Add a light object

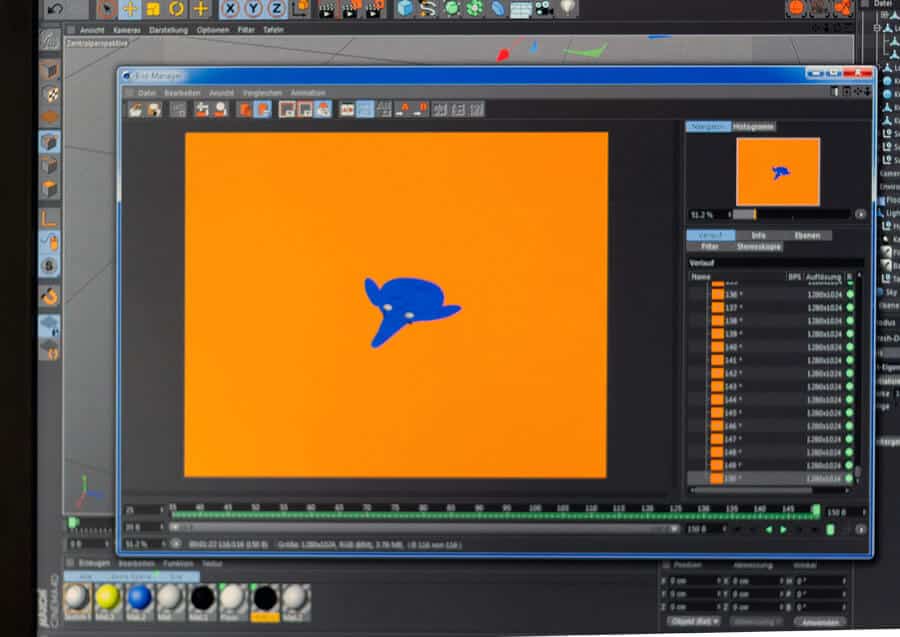click(x=567, y=8)
